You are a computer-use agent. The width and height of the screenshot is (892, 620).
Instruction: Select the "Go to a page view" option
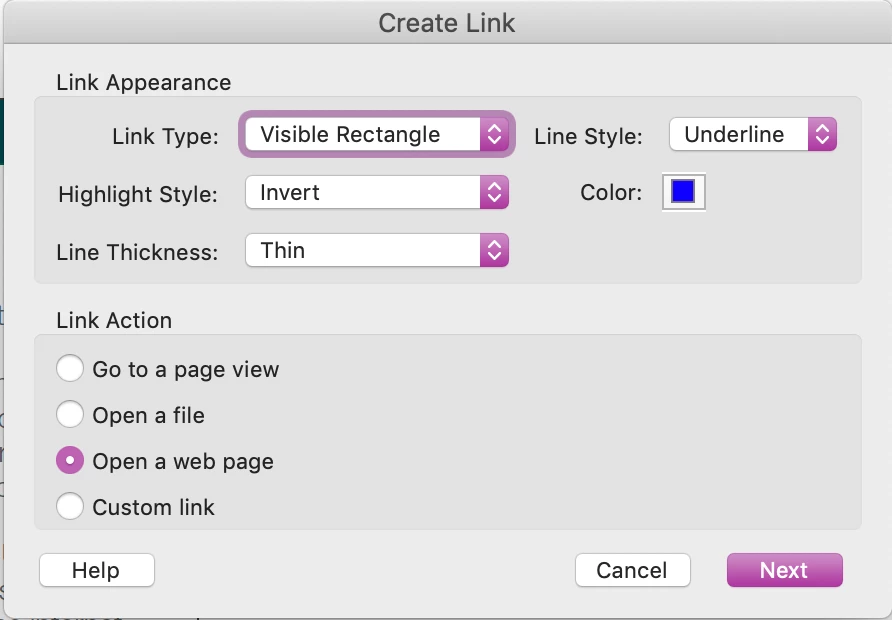70,369
